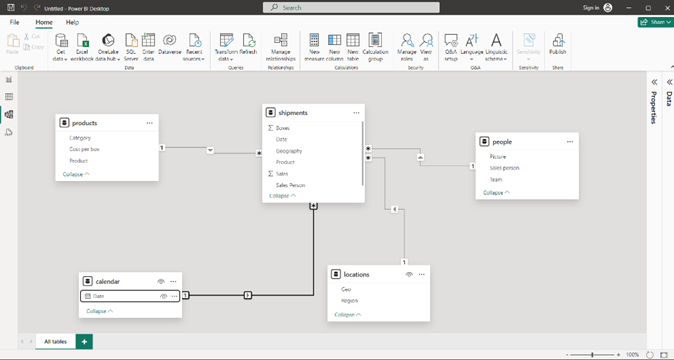The width and height of the screenshot is (674, 360).
Task: Collapse the people table
Action: tap(496, 192)
